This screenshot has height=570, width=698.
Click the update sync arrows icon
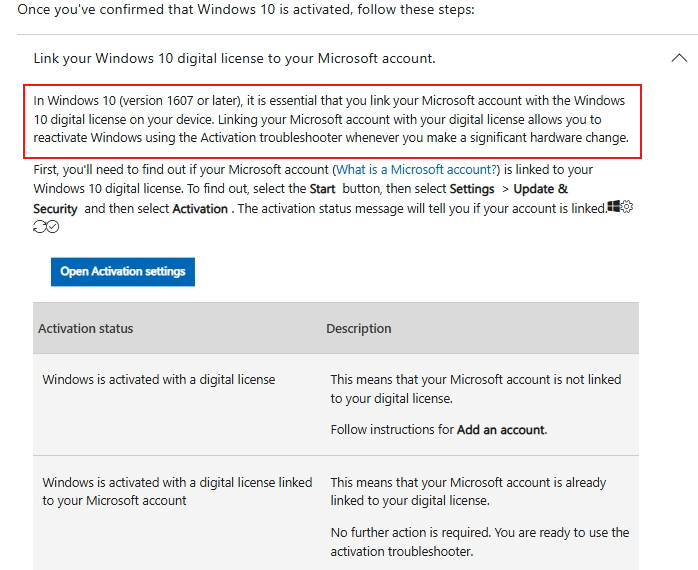coord(40,227)
